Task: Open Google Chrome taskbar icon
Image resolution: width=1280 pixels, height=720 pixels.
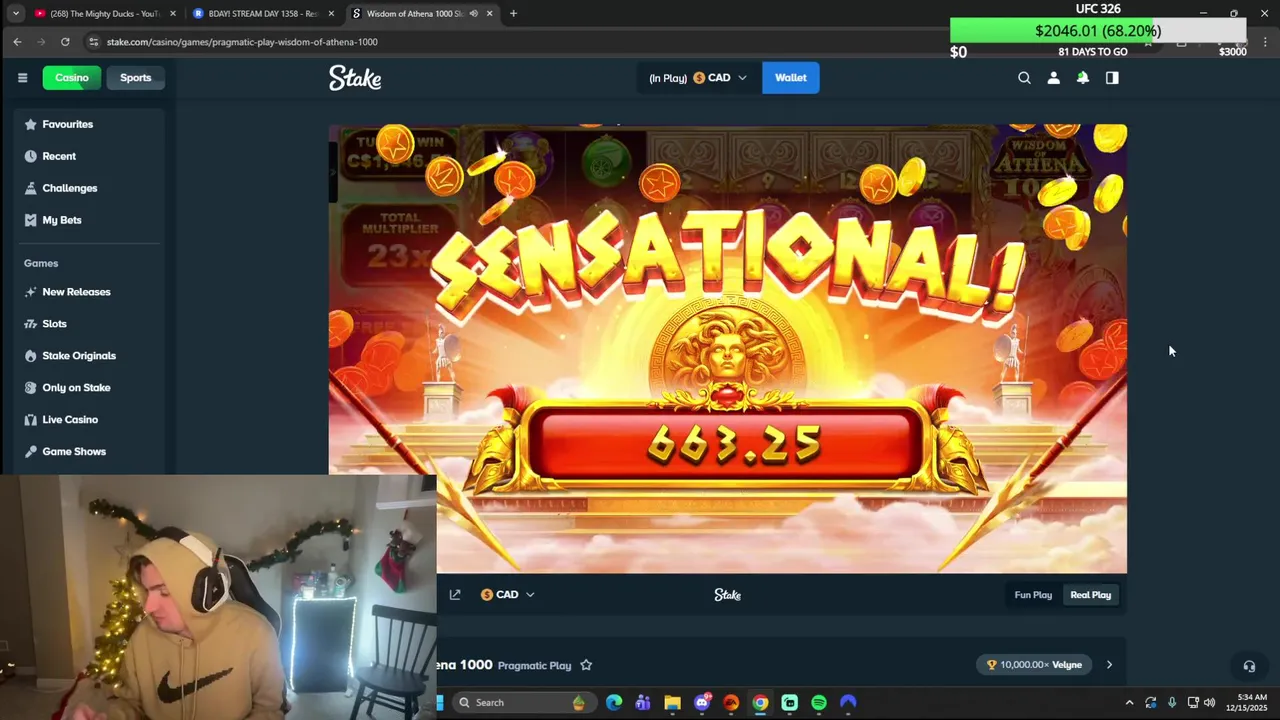Action: coord(760,703)
